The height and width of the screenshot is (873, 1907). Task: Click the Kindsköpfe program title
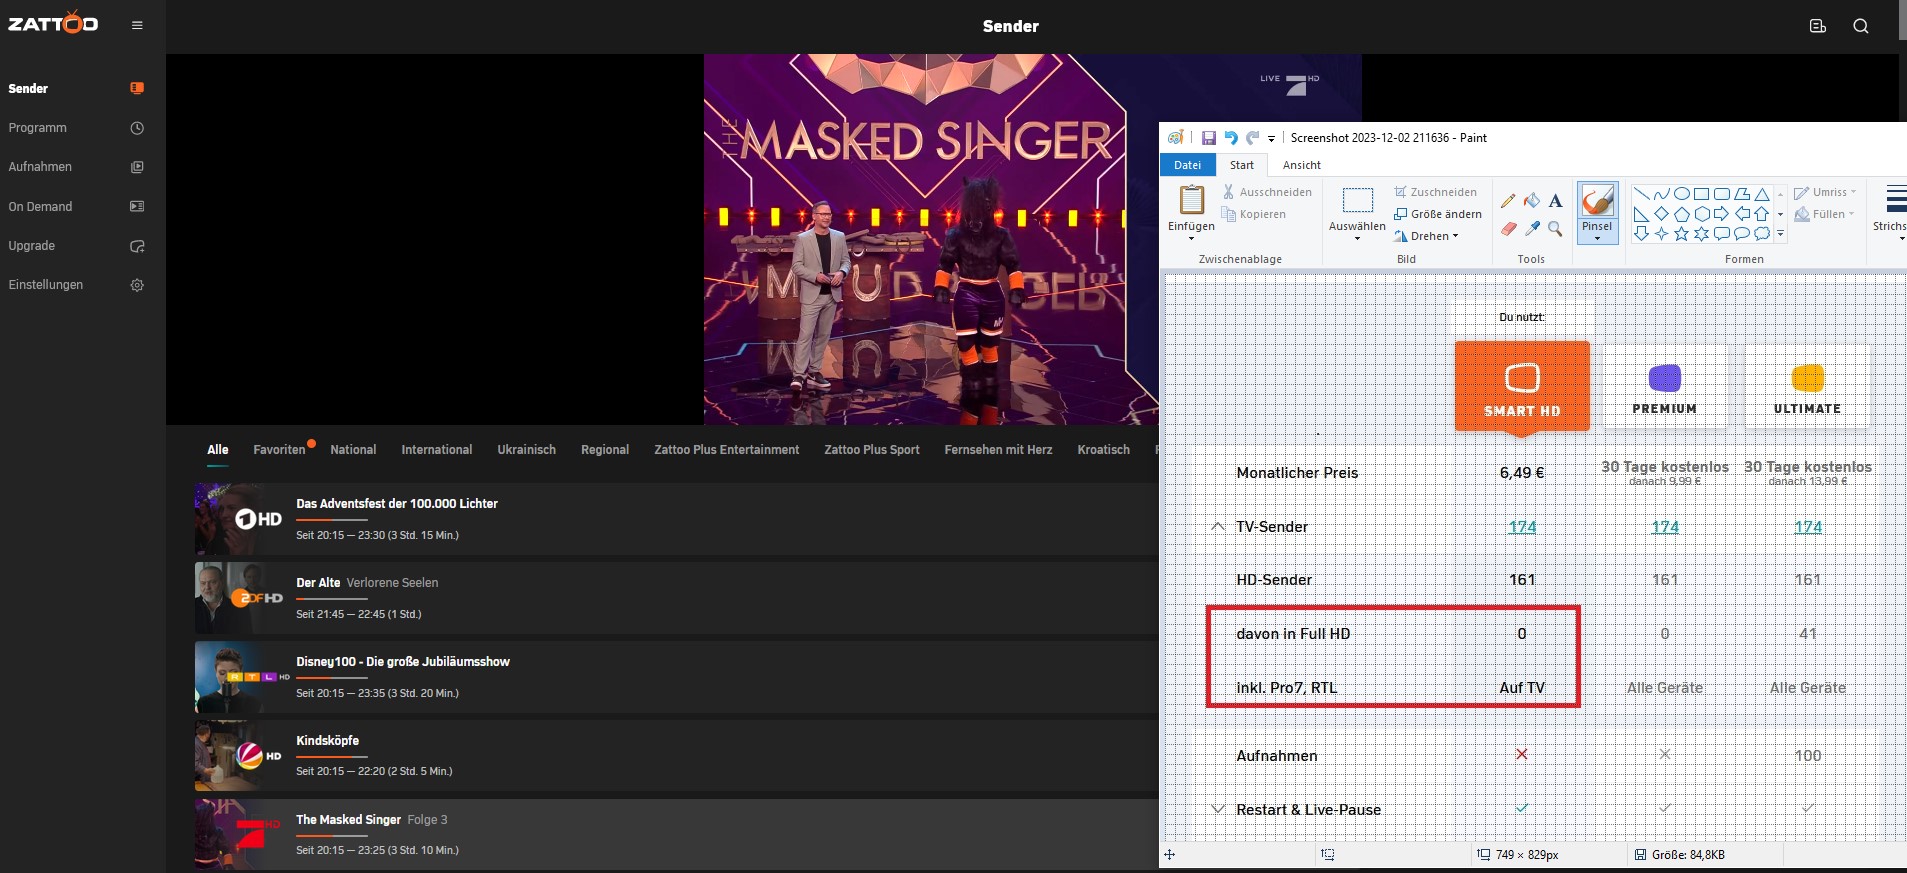point(327,741)
